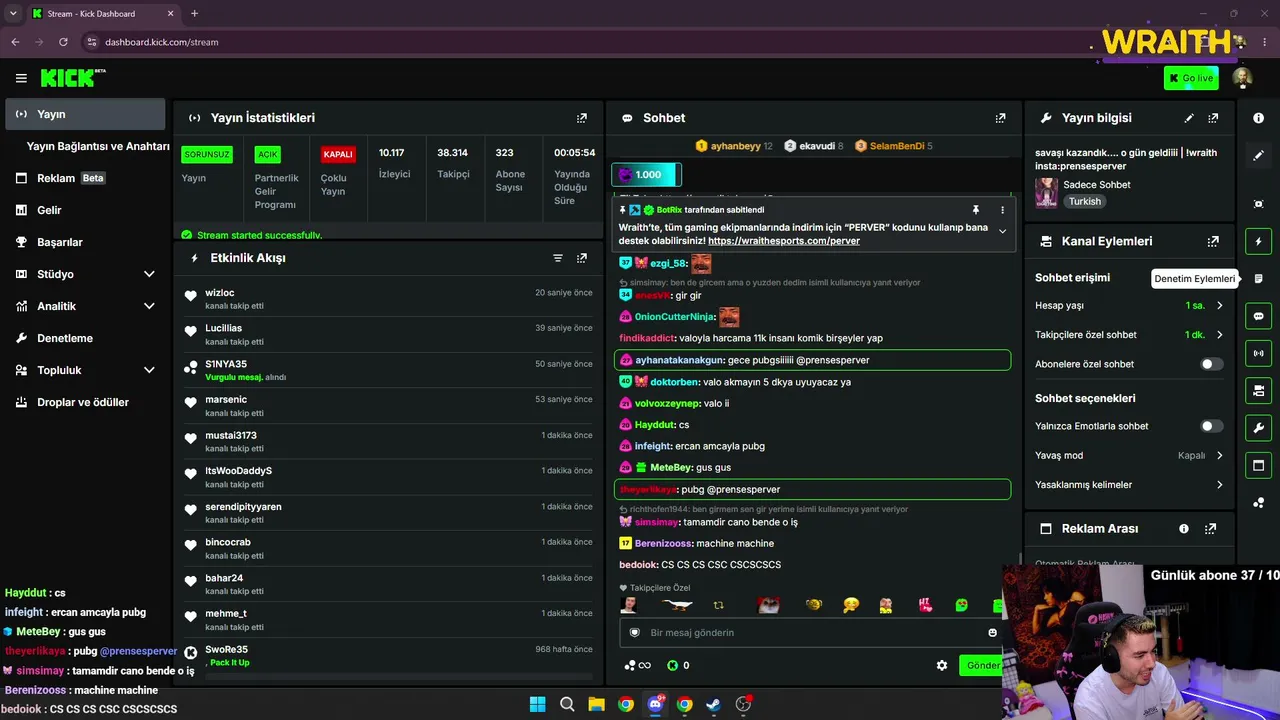Toggle the lightning activity-feed widget in right sidebar
The width and height of the screenshot is (1280, 720).
pyautogui.click(x=1258, y=241)
